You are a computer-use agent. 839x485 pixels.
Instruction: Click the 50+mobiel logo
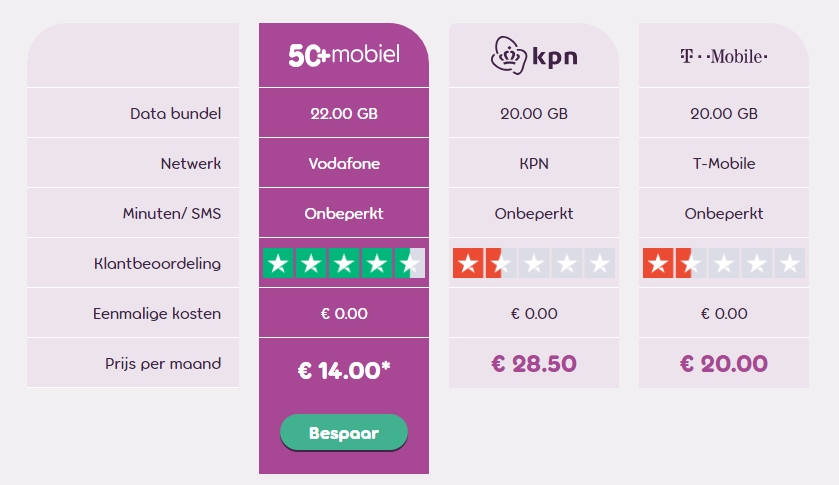(x=344, y=55)
